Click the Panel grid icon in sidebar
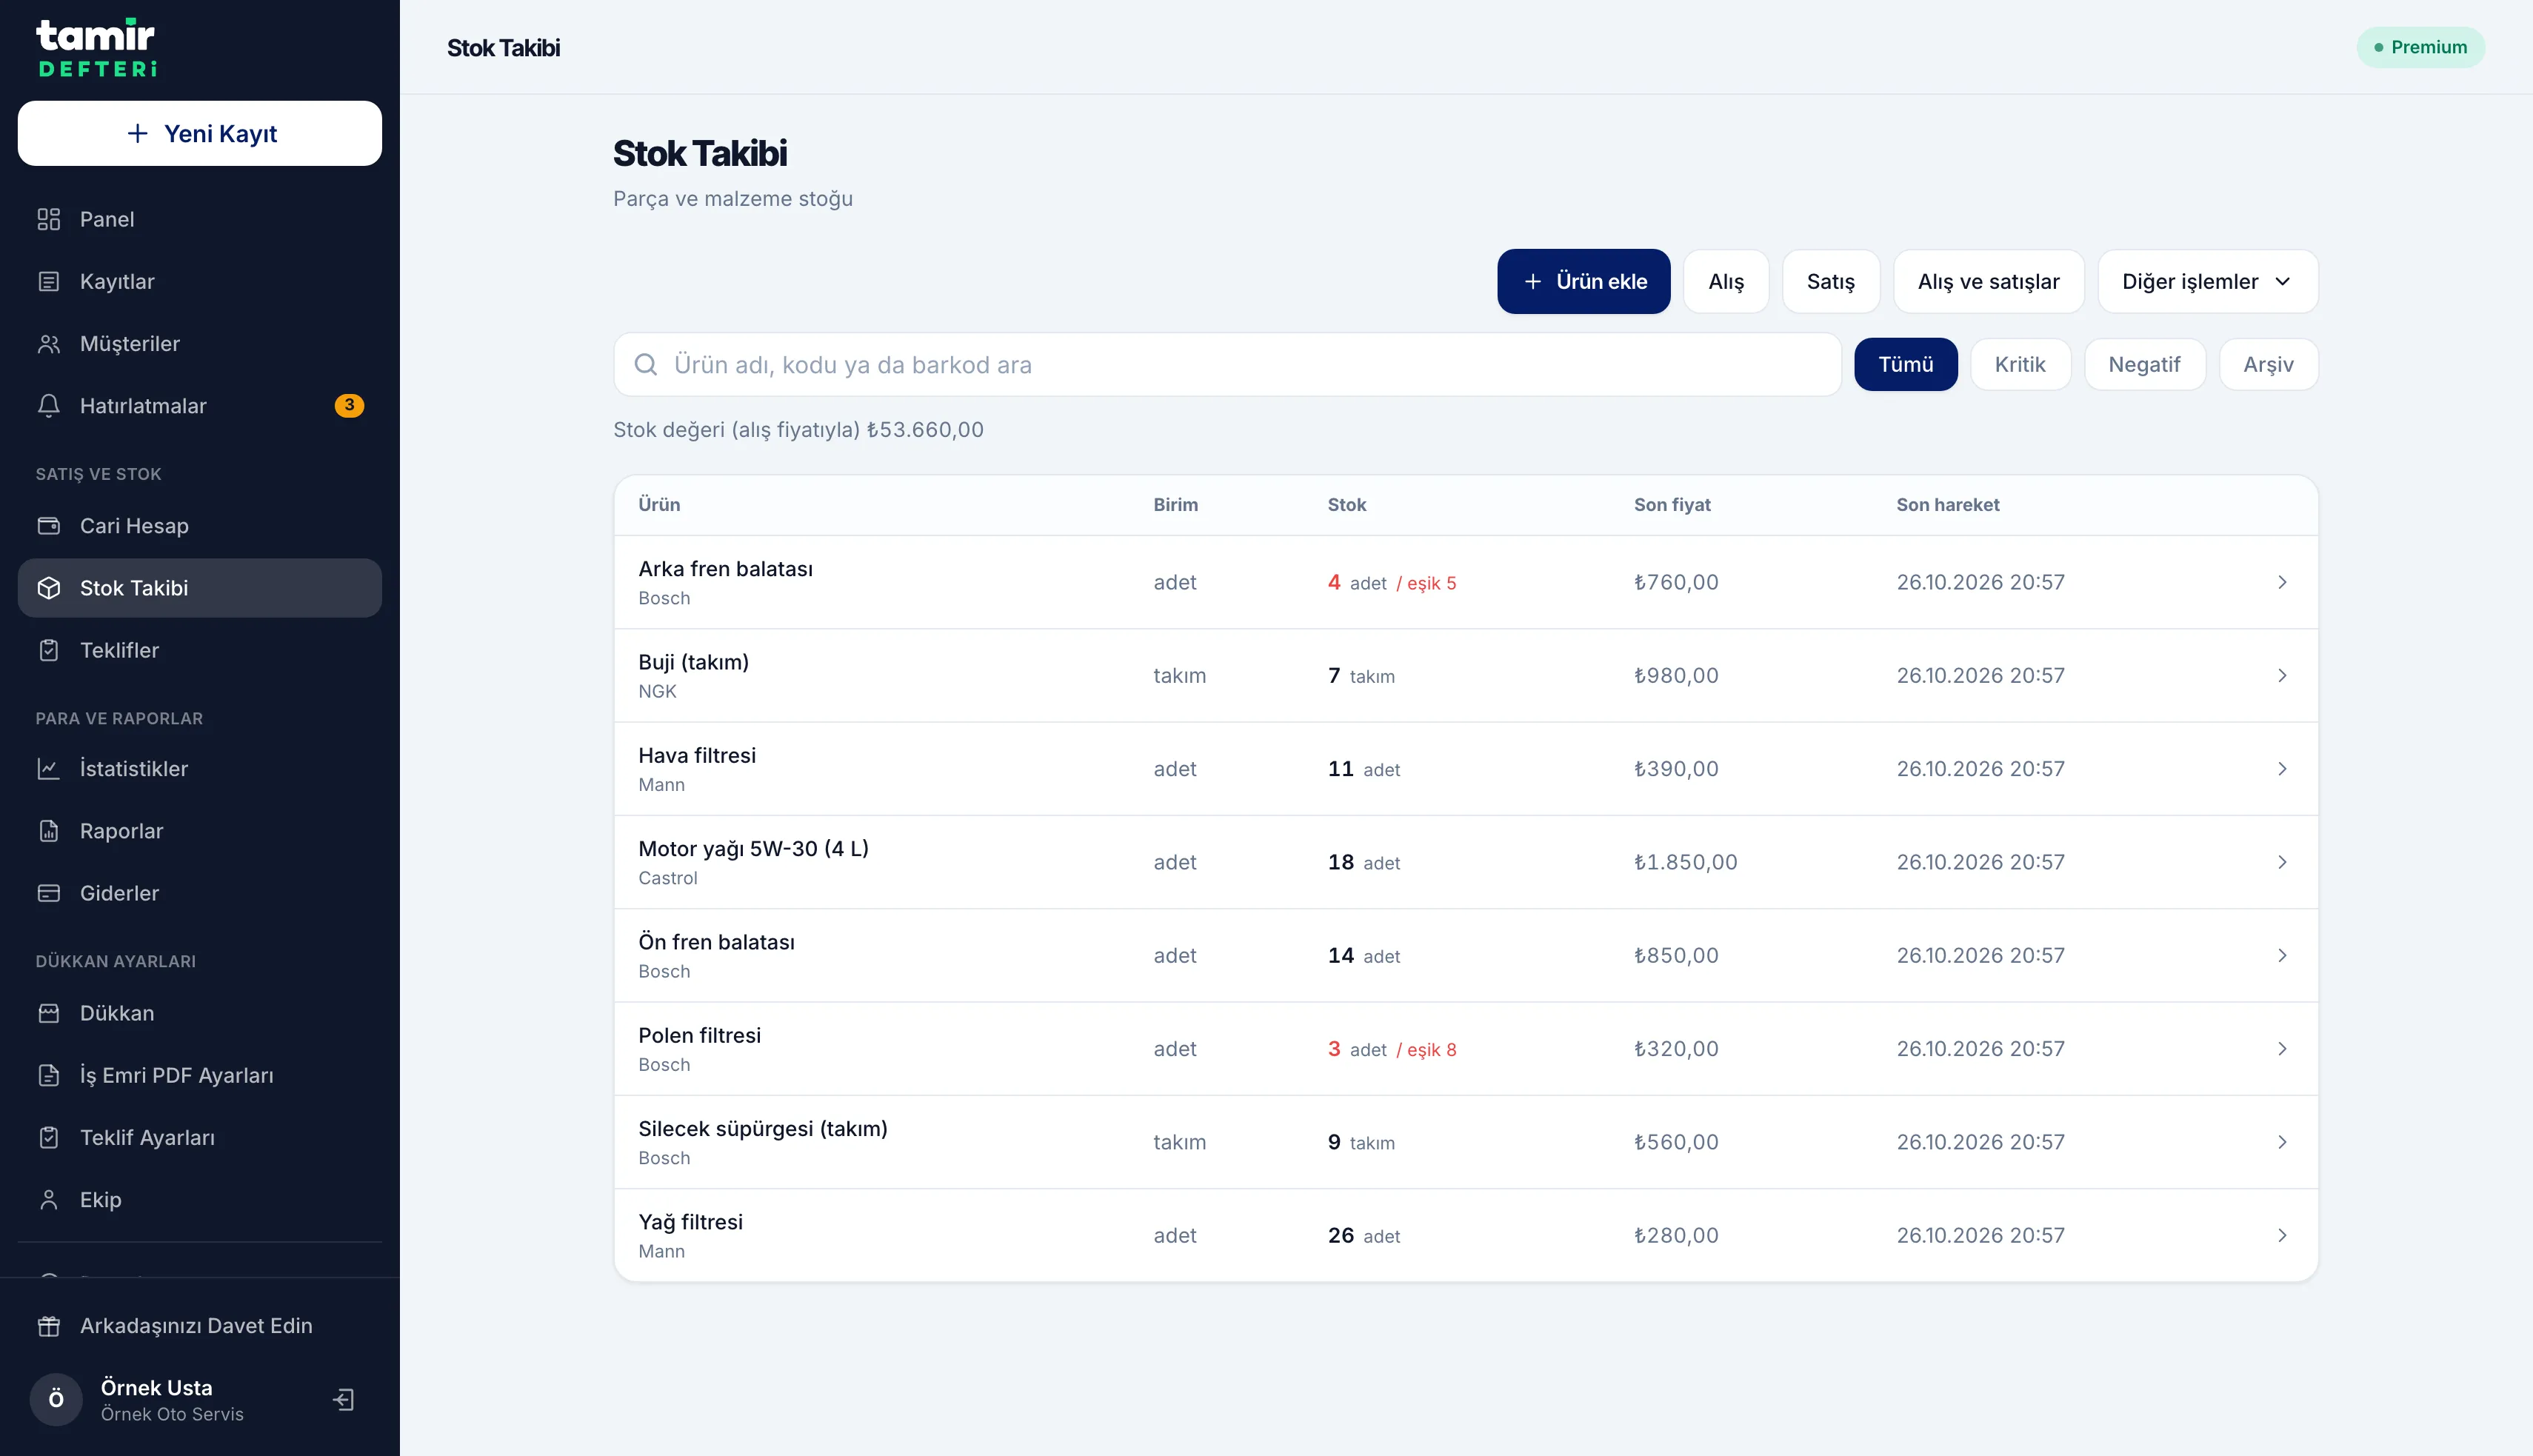 [49, 219]
